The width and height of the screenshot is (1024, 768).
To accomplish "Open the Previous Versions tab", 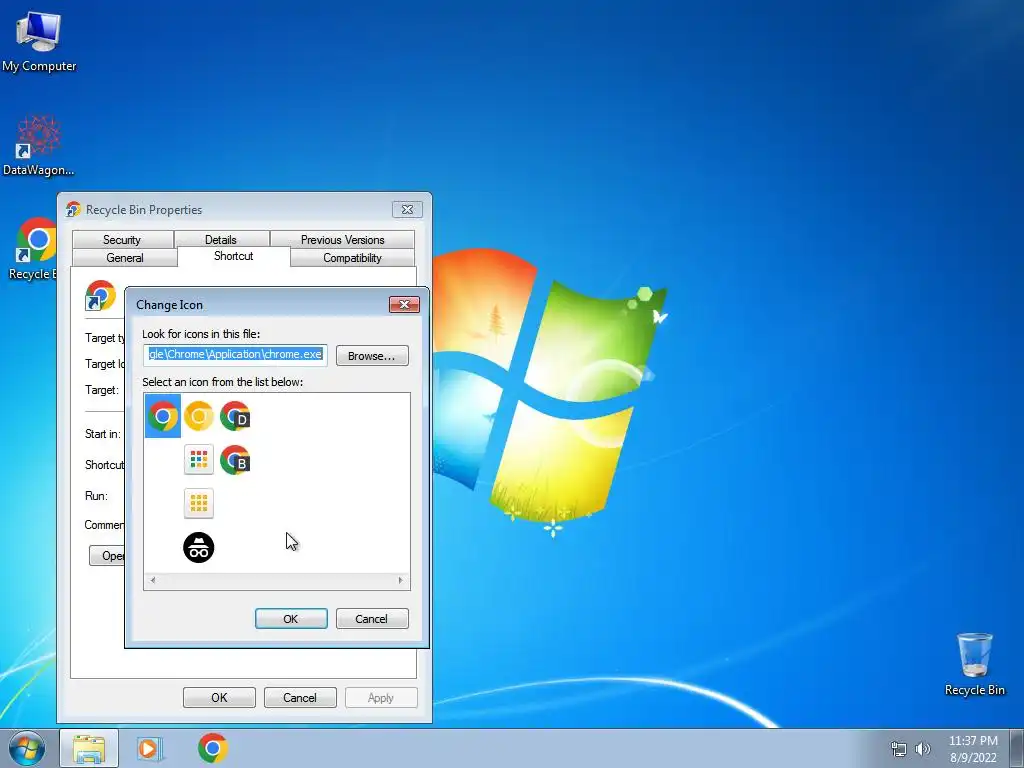I will pos(342,240).
